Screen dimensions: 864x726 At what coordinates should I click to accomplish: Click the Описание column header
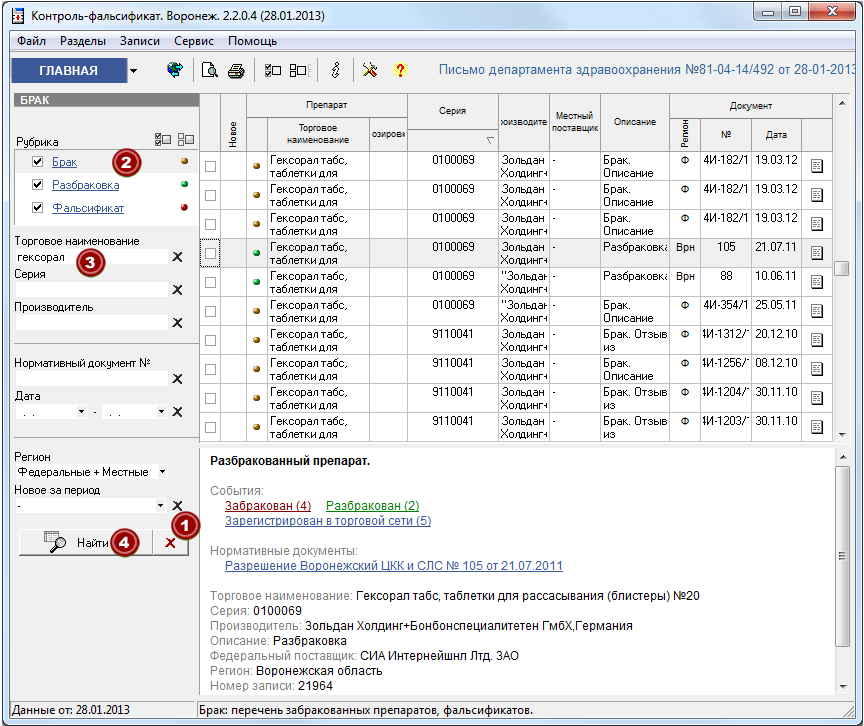(x=635, y=122)
